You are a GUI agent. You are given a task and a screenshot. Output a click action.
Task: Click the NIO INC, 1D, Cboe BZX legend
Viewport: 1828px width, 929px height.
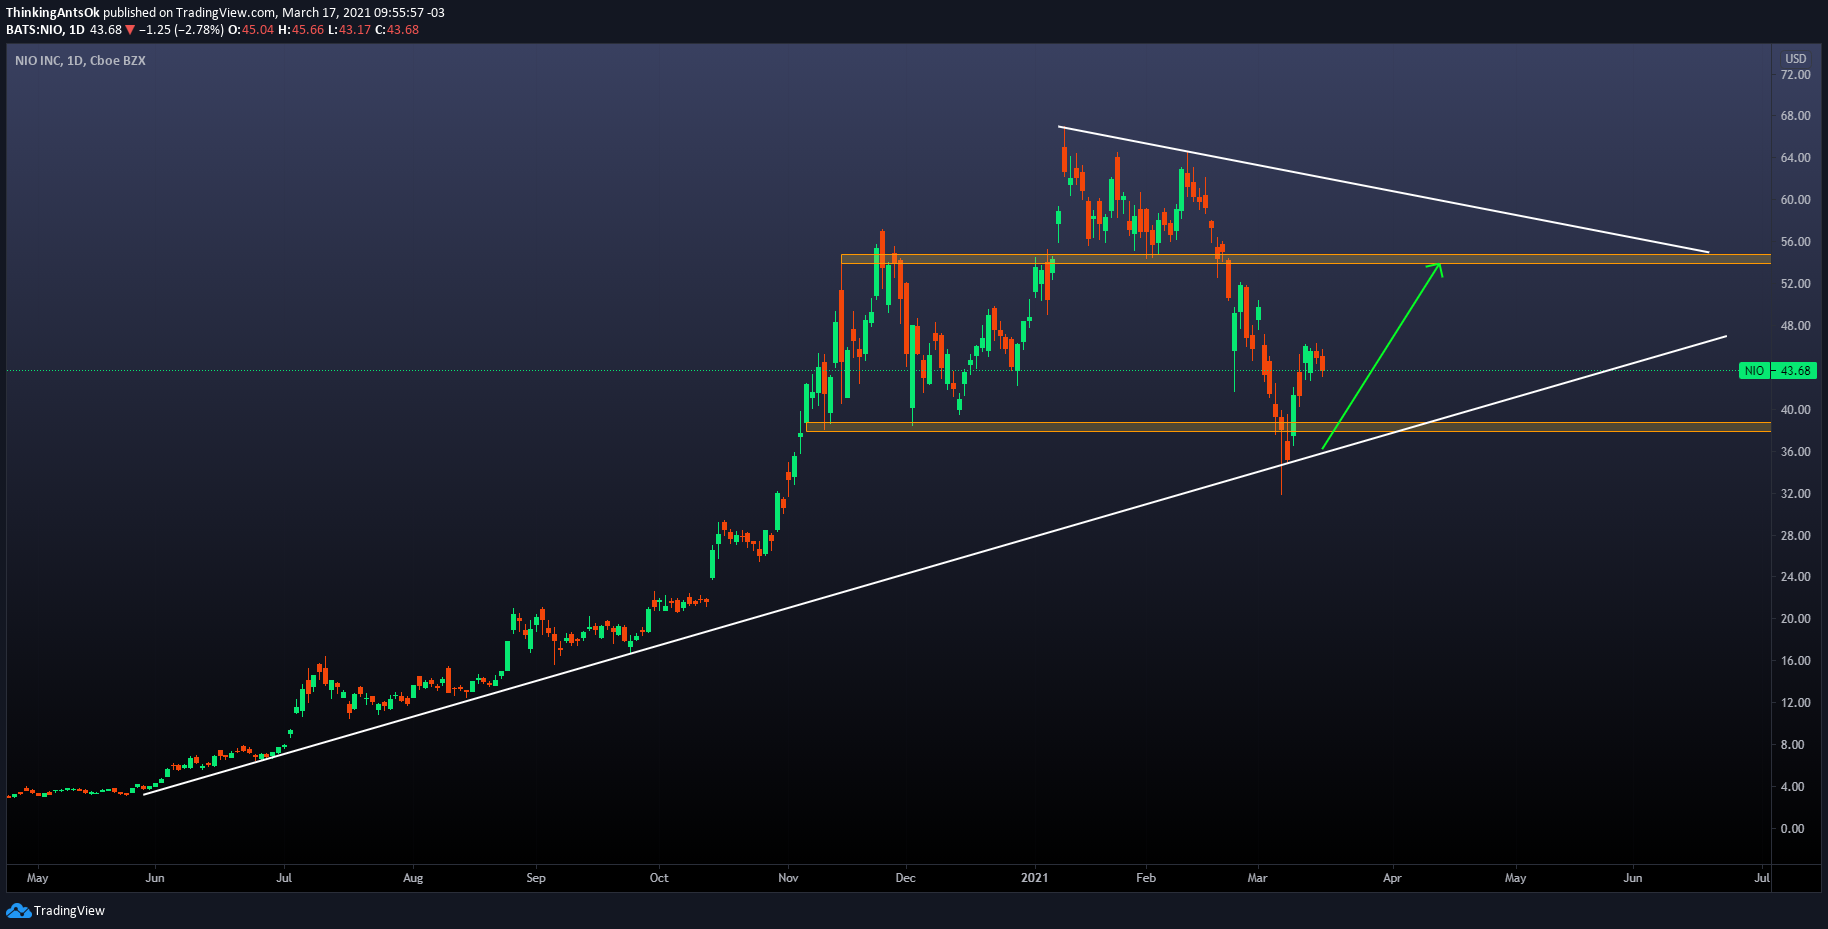80,61
